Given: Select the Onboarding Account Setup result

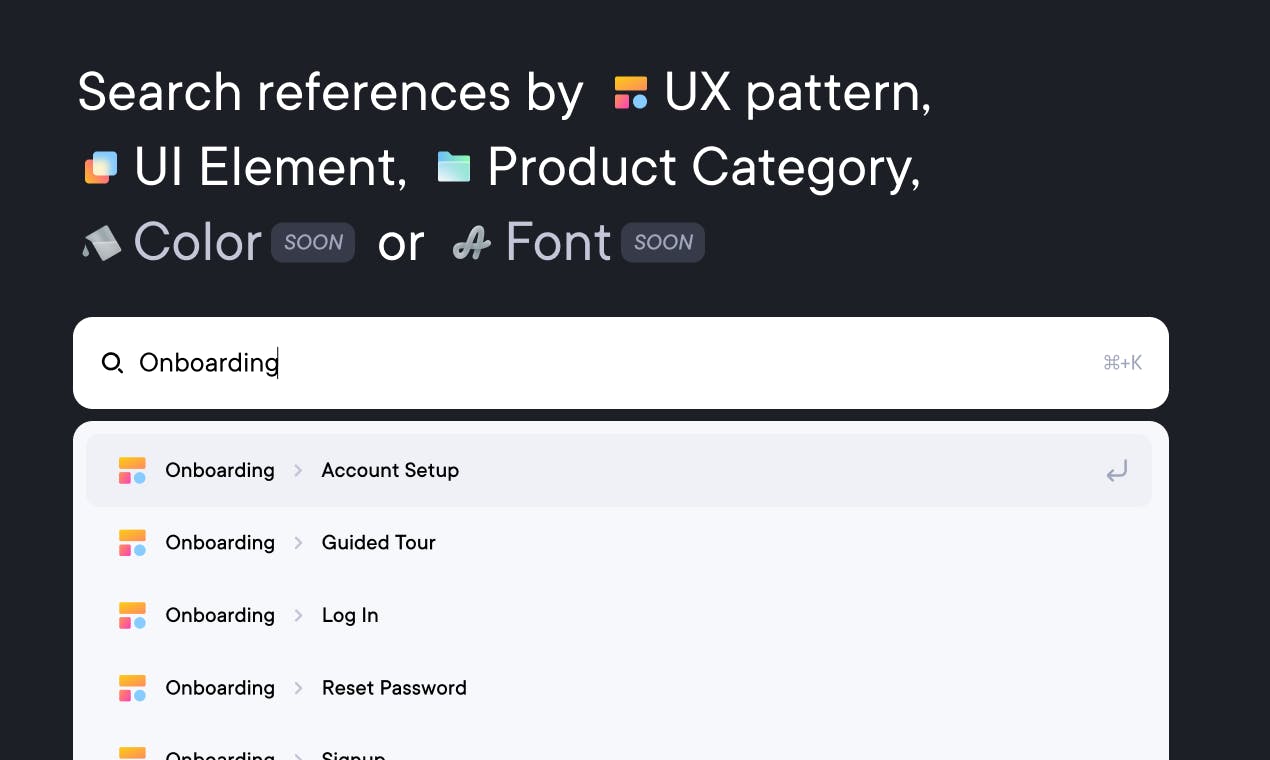Looking at the screenshot, I should 619,470.
